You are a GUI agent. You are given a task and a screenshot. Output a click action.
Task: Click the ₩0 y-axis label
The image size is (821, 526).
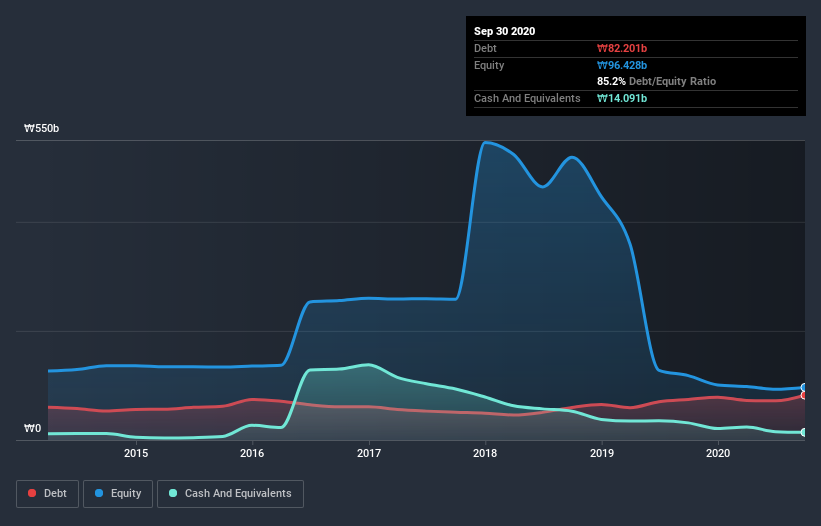click(32, 429)
